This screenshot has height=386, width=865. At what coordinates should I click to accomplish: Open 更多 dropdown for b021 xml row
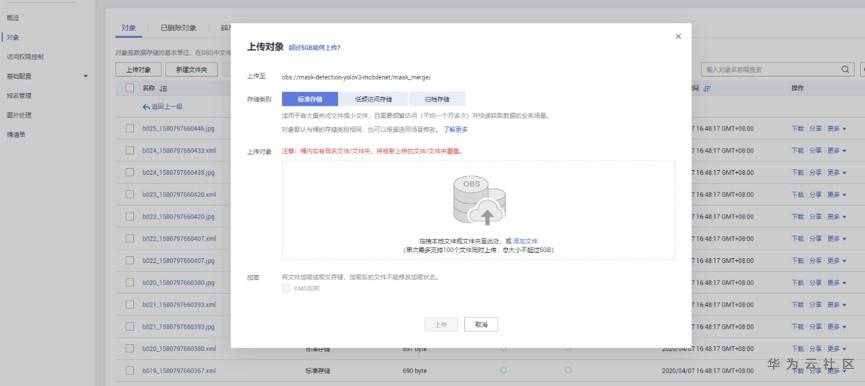pyautogui.click(x=836, y=304)
